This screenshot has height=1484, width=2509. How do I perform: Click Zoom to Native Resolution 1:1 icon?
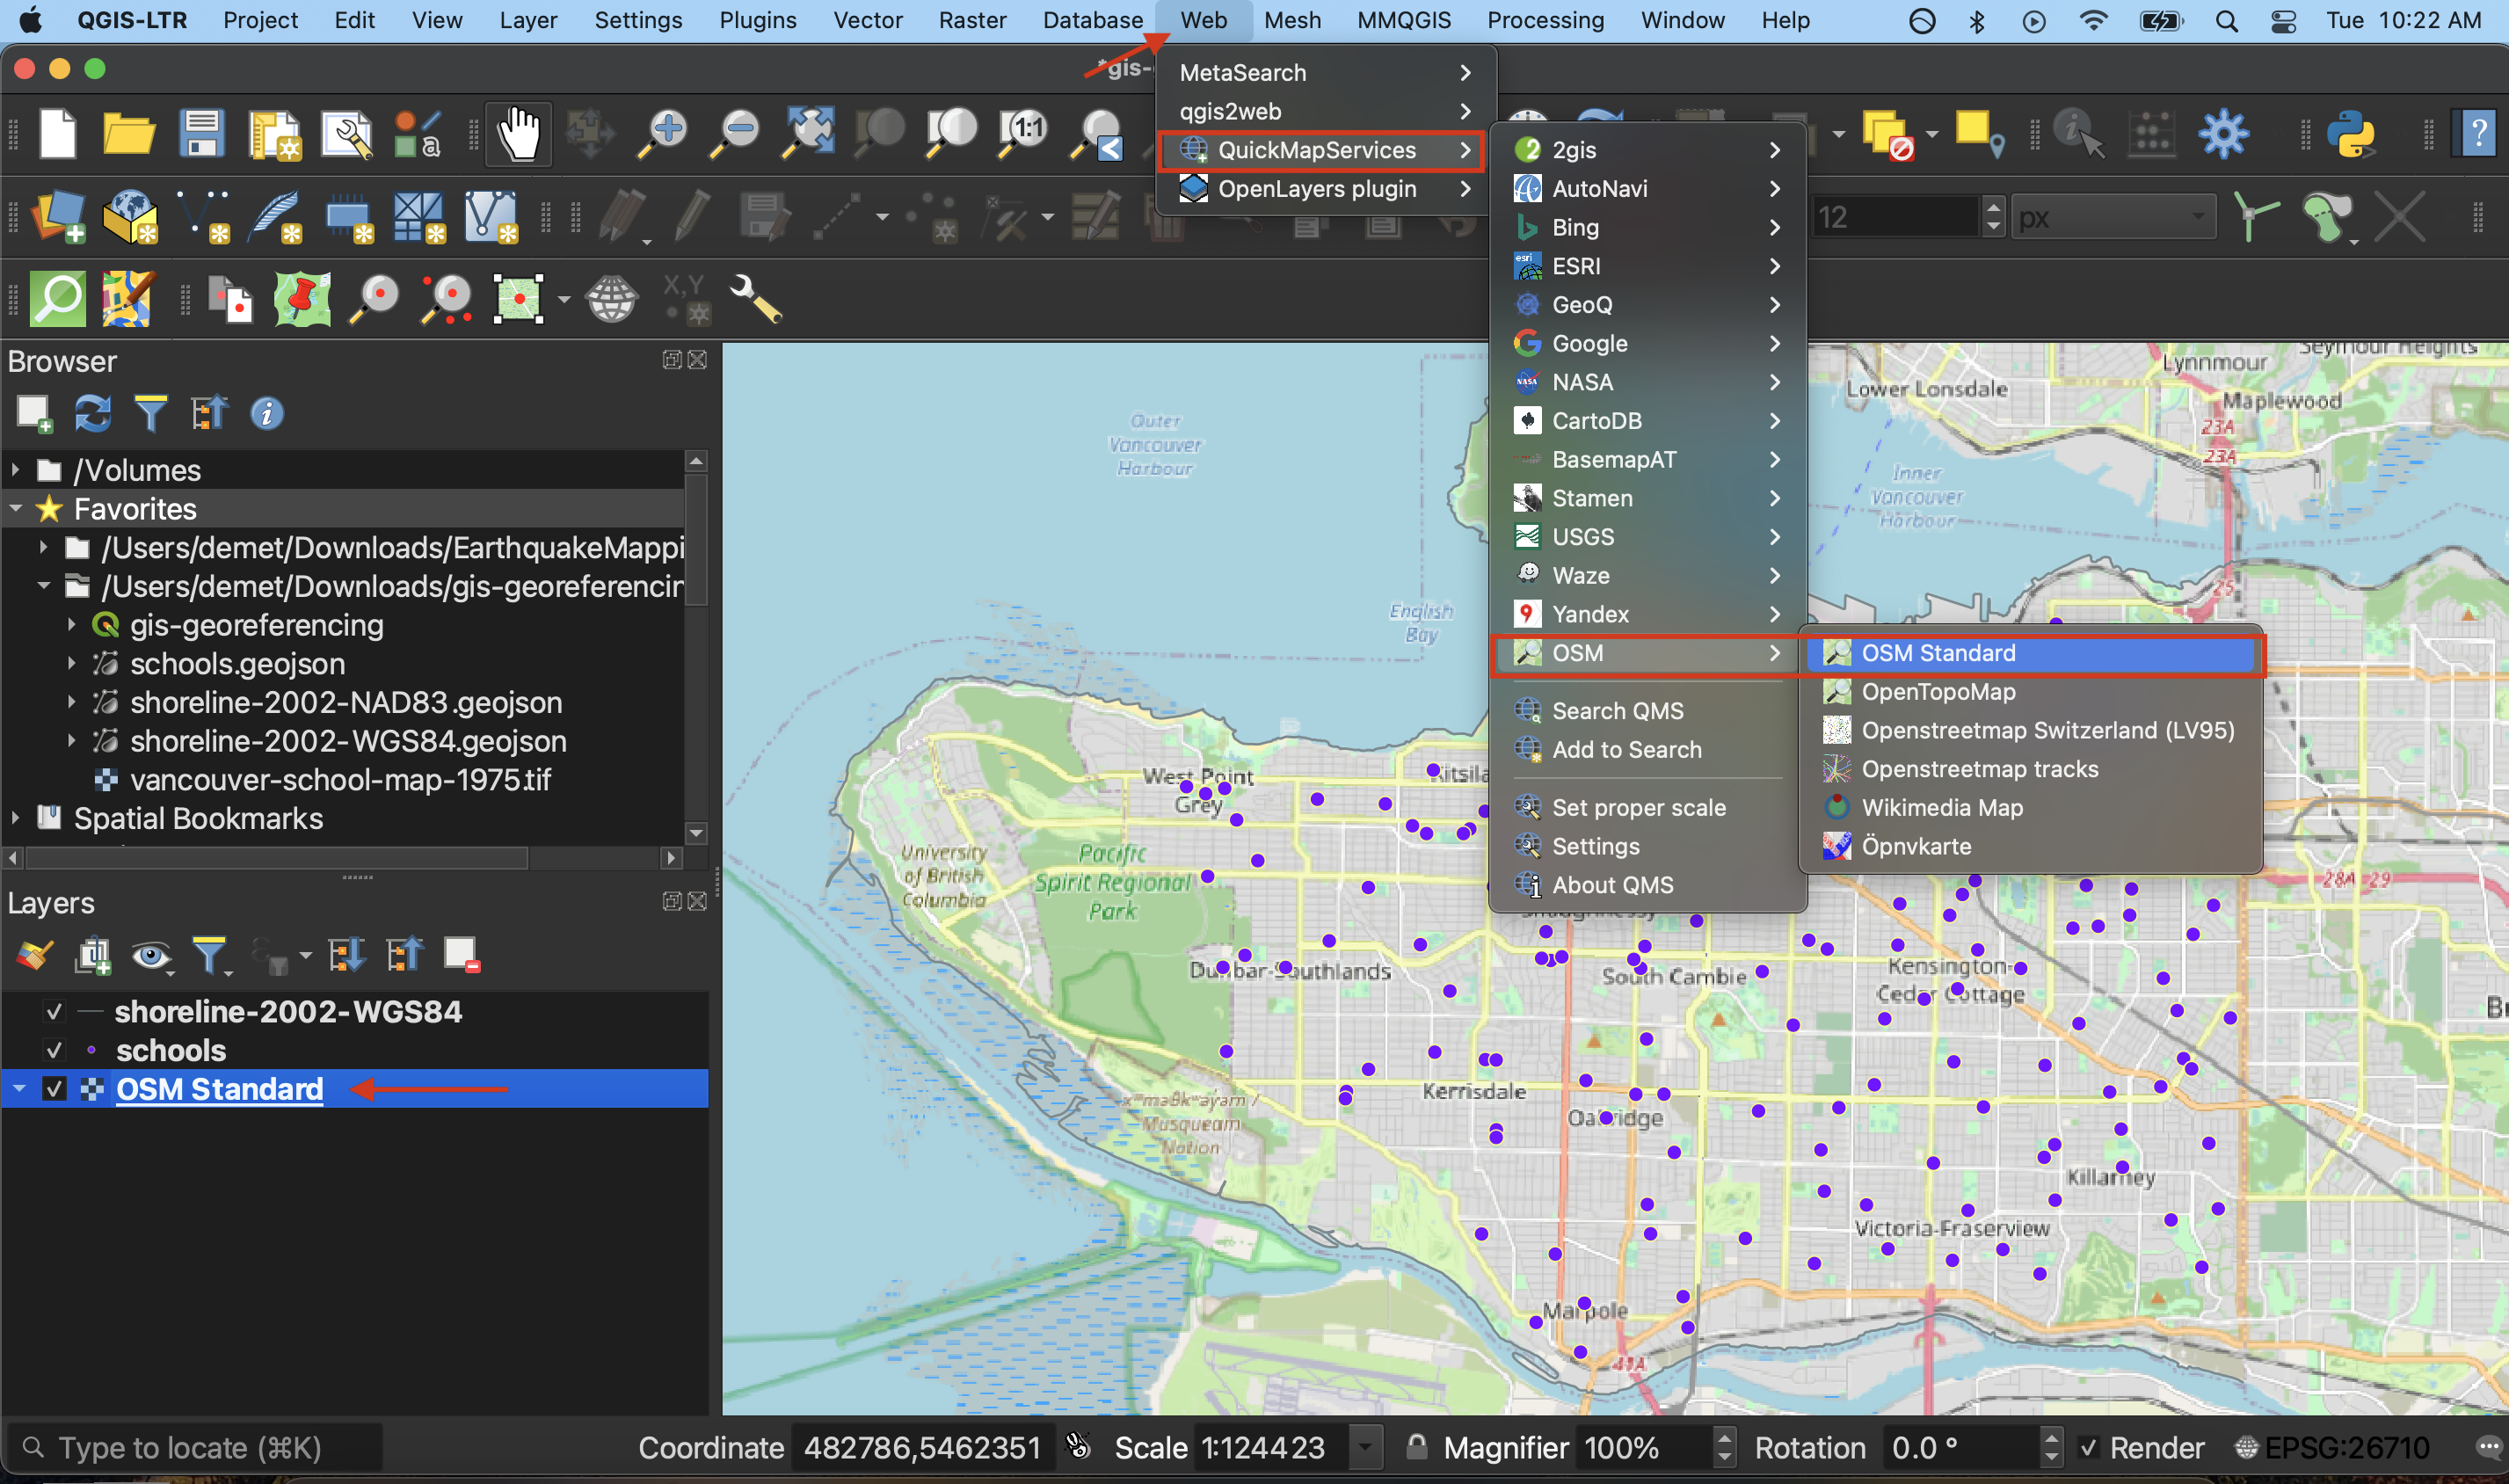click(1023, 134)
